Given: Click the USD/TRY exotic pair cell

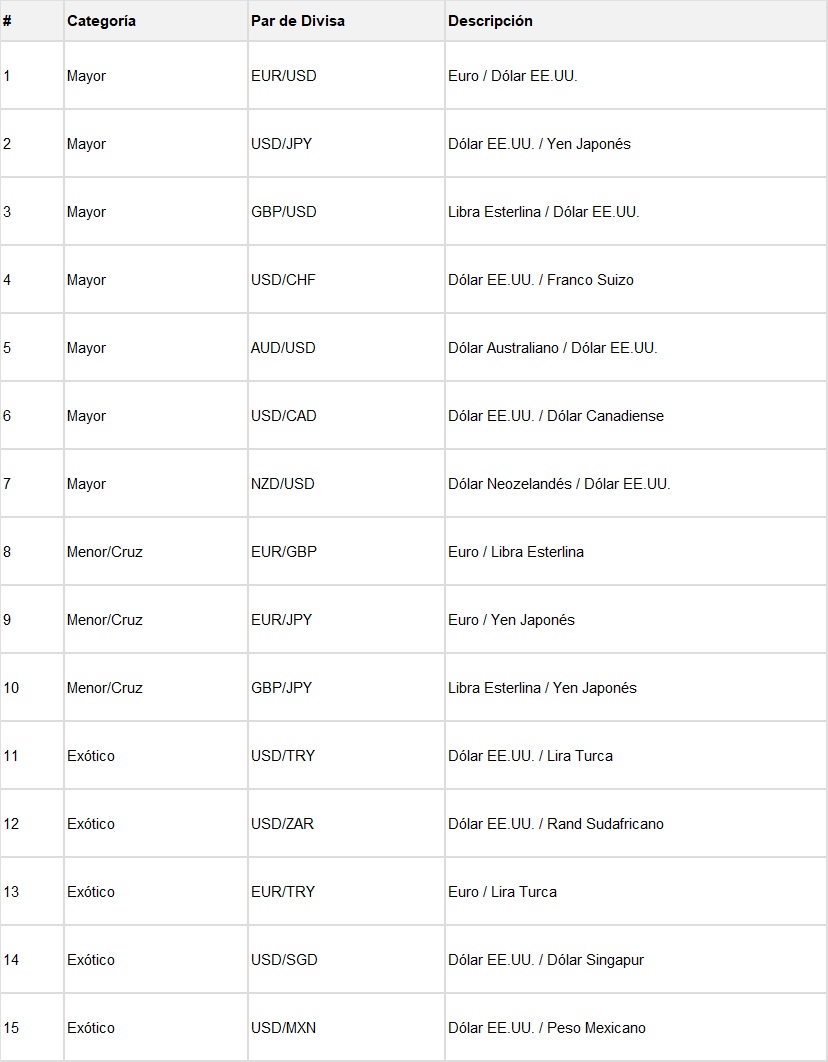Looking at the screenshot, I should [283, 756].
